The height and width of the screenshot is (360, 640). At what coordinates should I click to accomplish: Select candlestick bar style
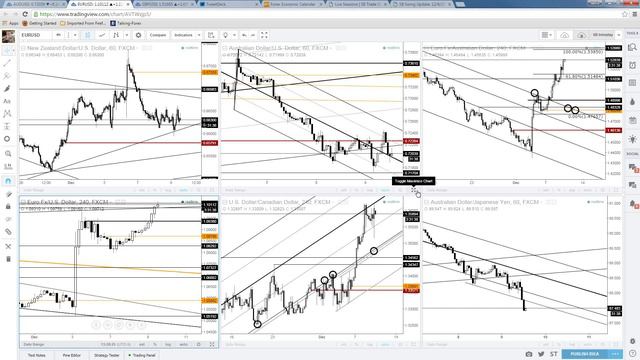(x=87, y=35)
